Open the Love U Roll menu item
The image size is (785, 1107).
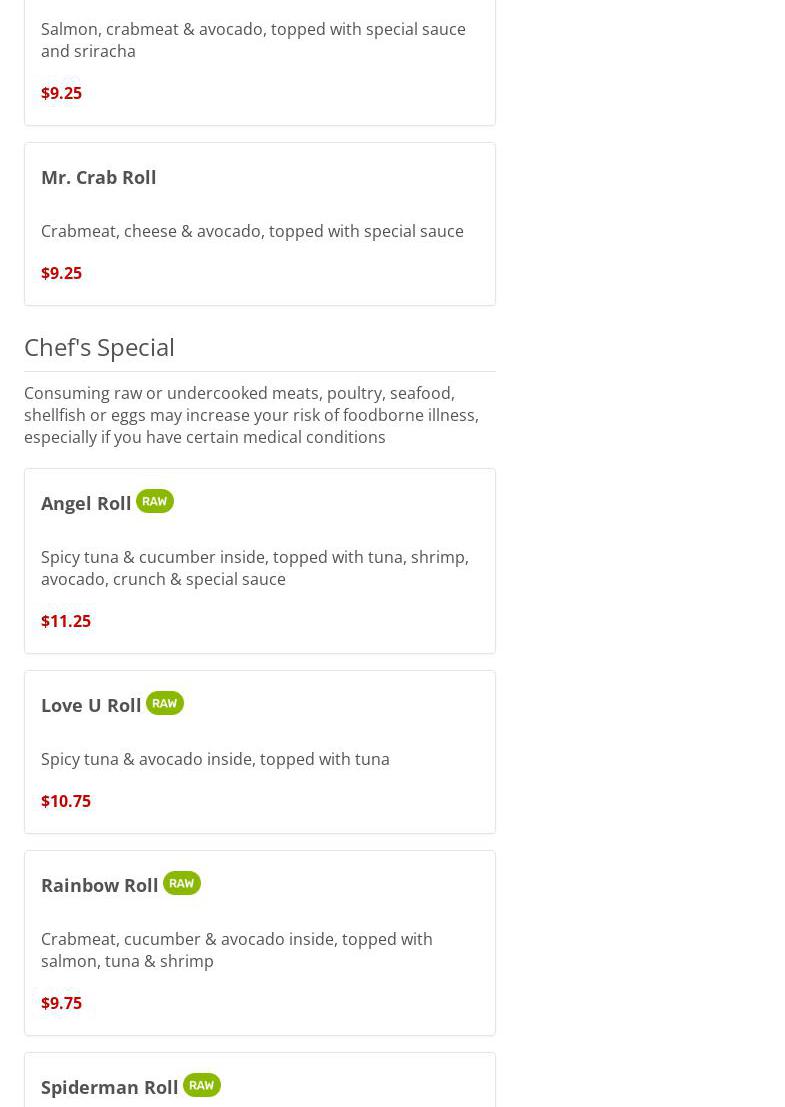tap(91, 705)
